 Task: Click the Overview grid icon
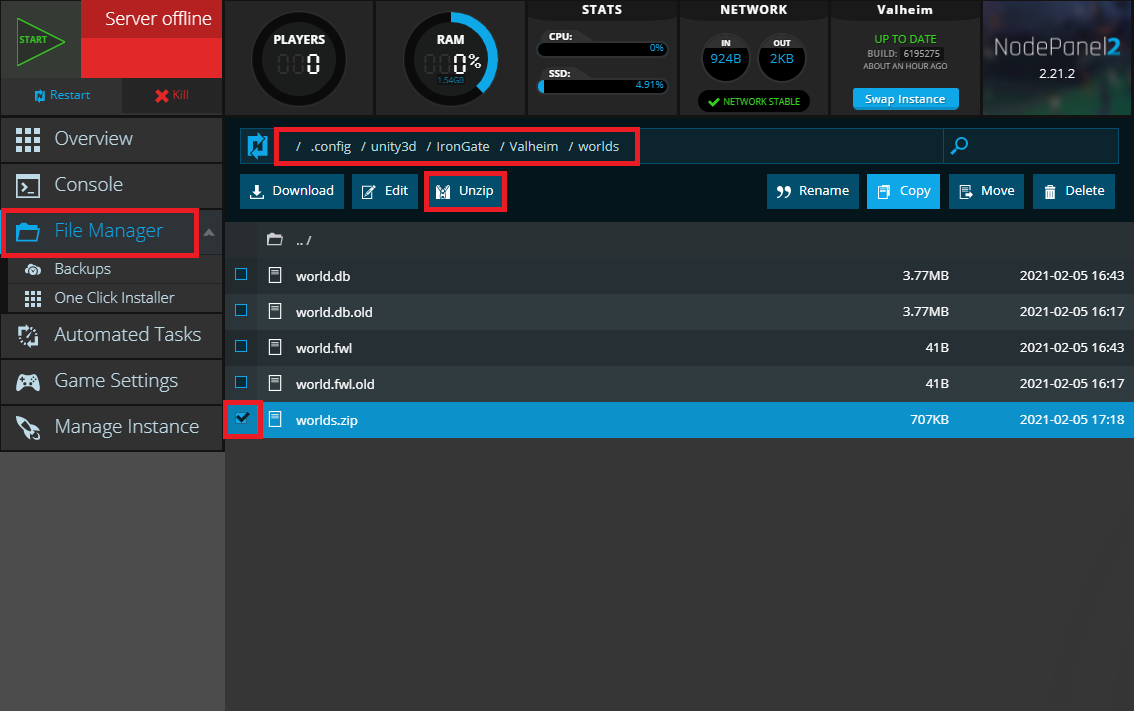pyautogui.click(x=27, y=140)
